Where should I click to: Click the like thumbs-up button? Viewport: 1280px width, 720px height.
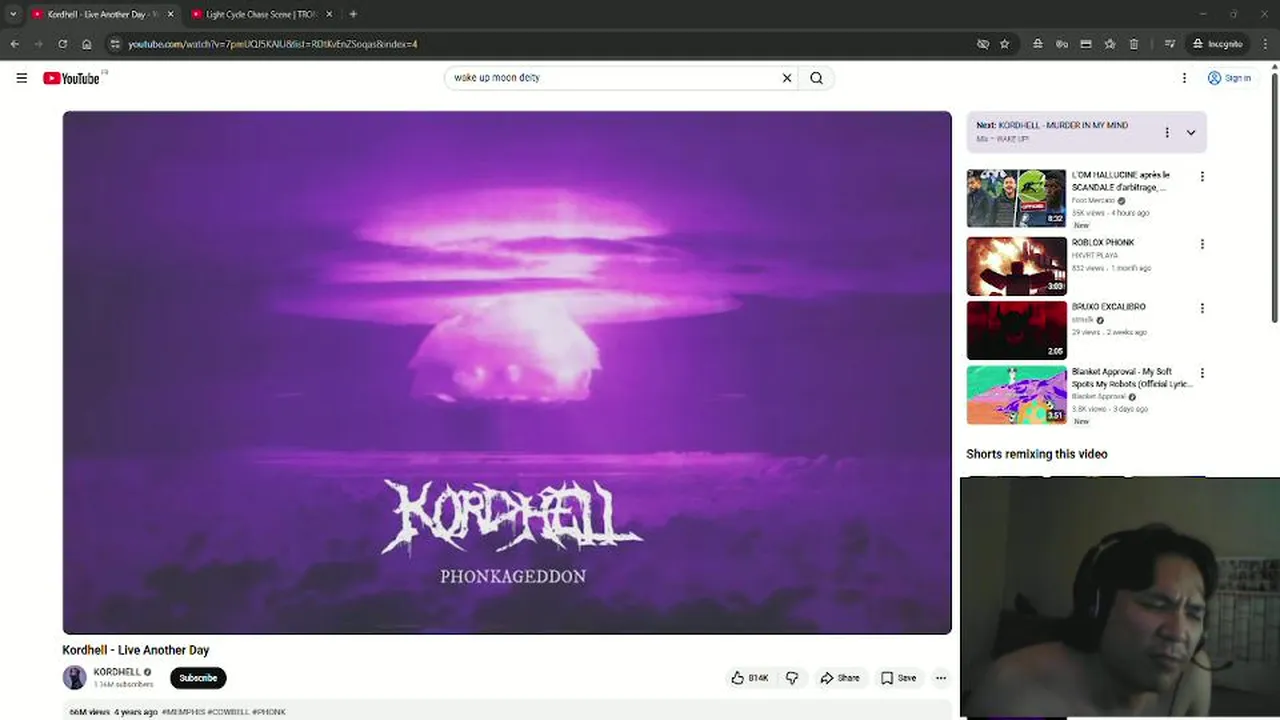749,678
